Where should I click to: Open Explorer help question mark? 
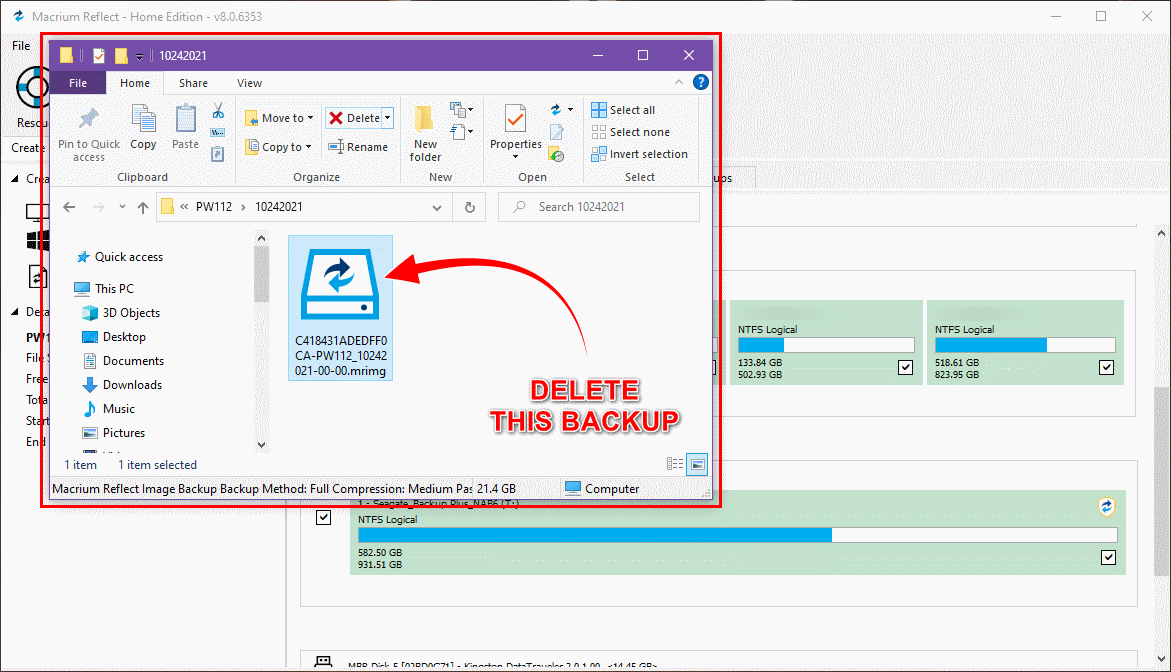tap(701, 82)
